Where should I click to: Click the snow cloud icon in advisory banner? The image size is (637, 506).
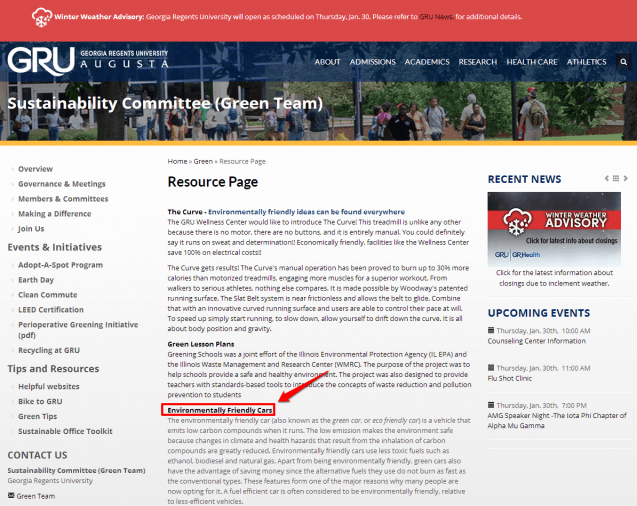[x=42, y=17]
